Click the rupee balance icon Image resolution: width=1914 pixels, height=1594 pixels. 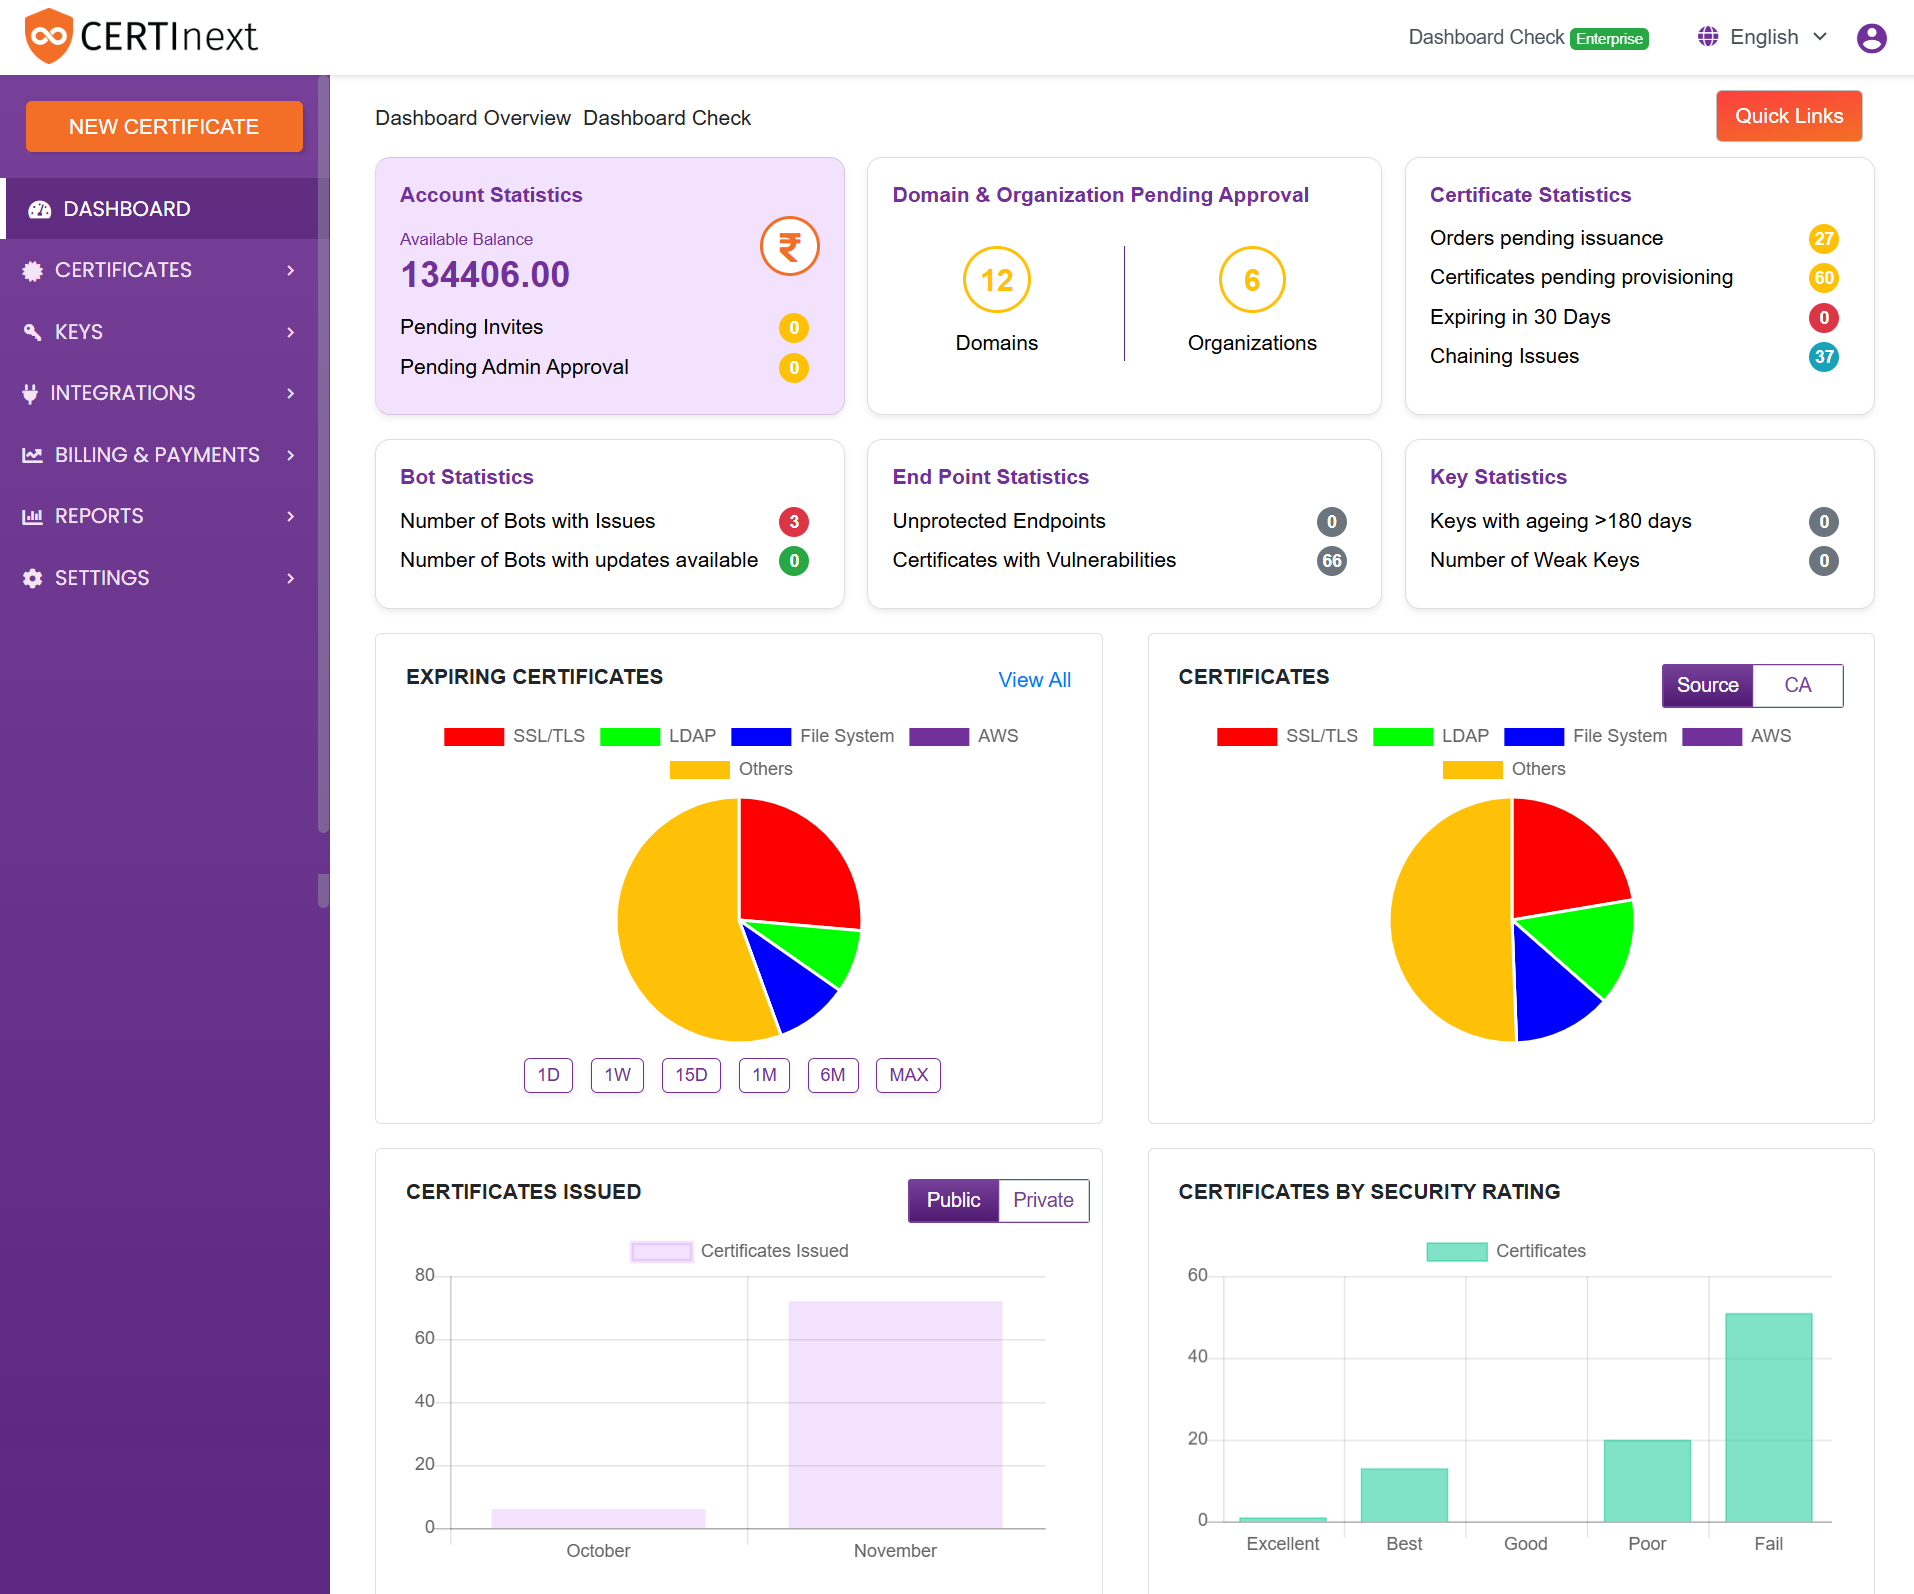(789, 246)
